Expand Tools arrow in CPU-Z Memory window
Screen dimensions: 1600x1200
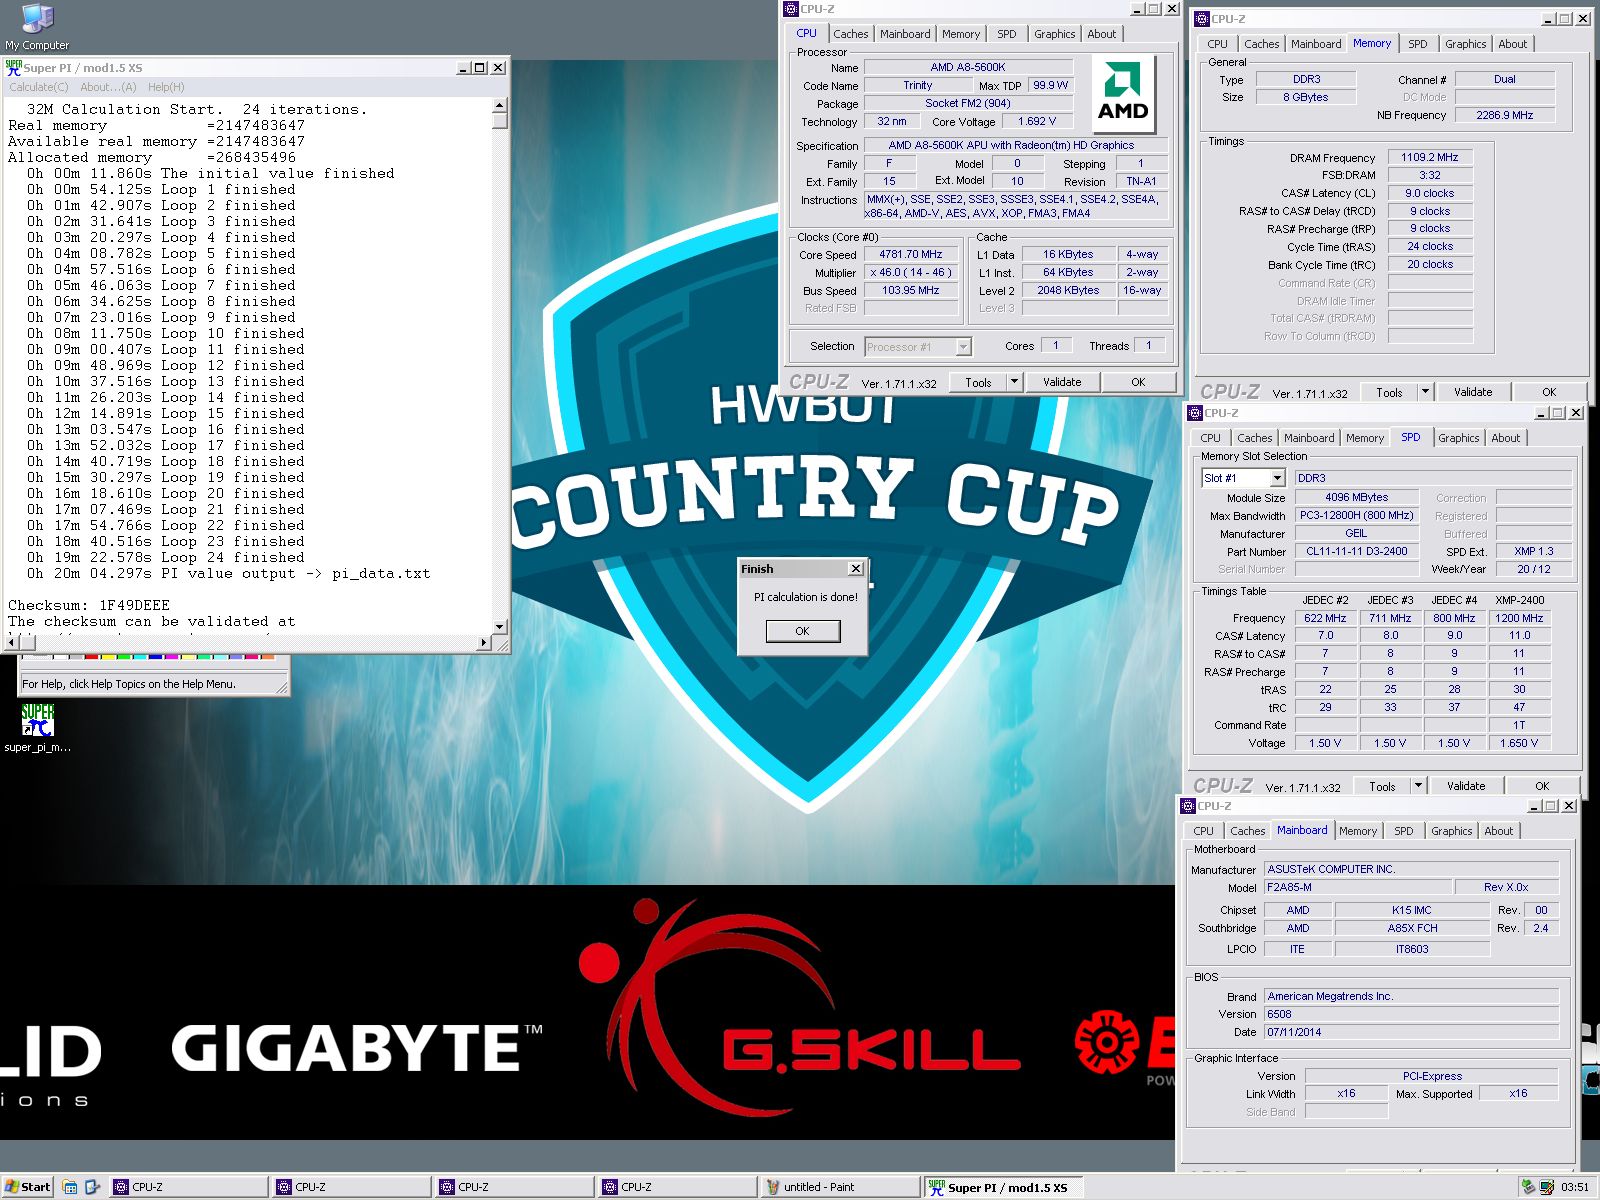tap(1425, 392)
